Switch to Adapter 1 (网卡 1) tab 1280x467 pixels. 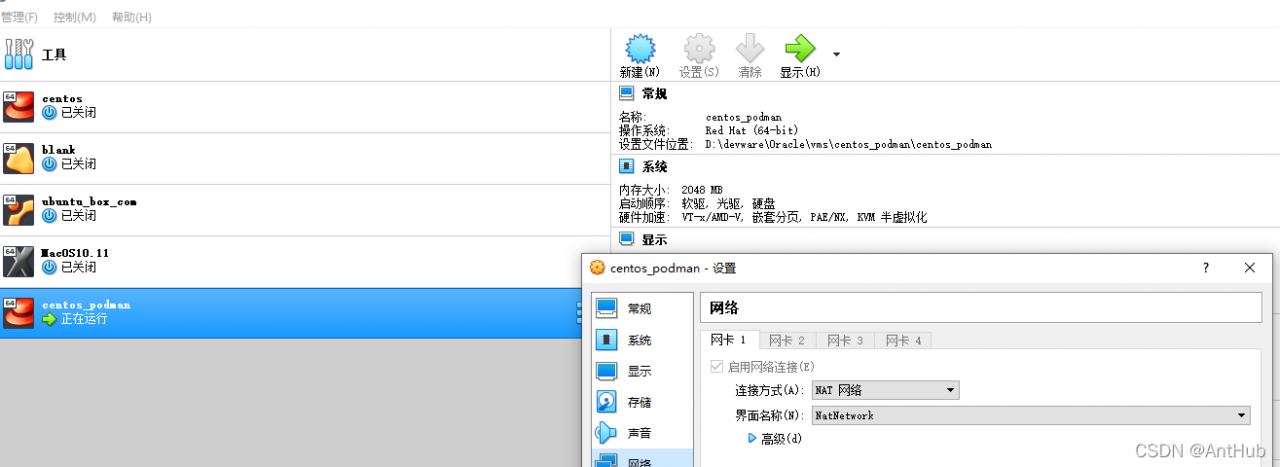coord(729,341)
